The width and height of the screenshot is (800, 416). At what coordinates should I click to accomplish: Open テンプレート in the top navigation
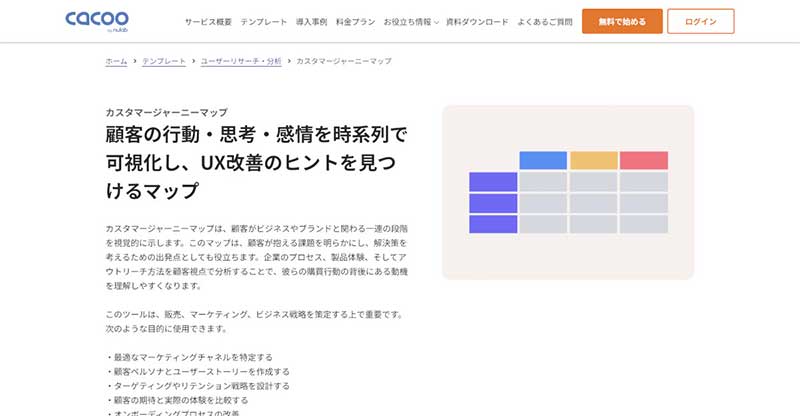pyautogui.click(x=264, y=22)
